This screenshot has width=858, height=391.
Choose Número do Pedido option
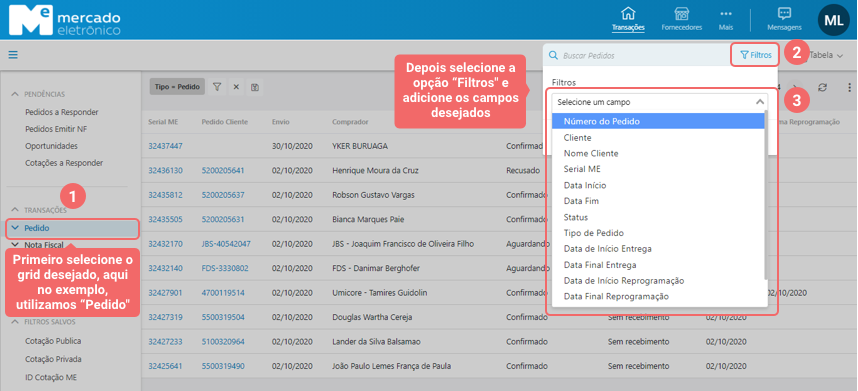658,121
